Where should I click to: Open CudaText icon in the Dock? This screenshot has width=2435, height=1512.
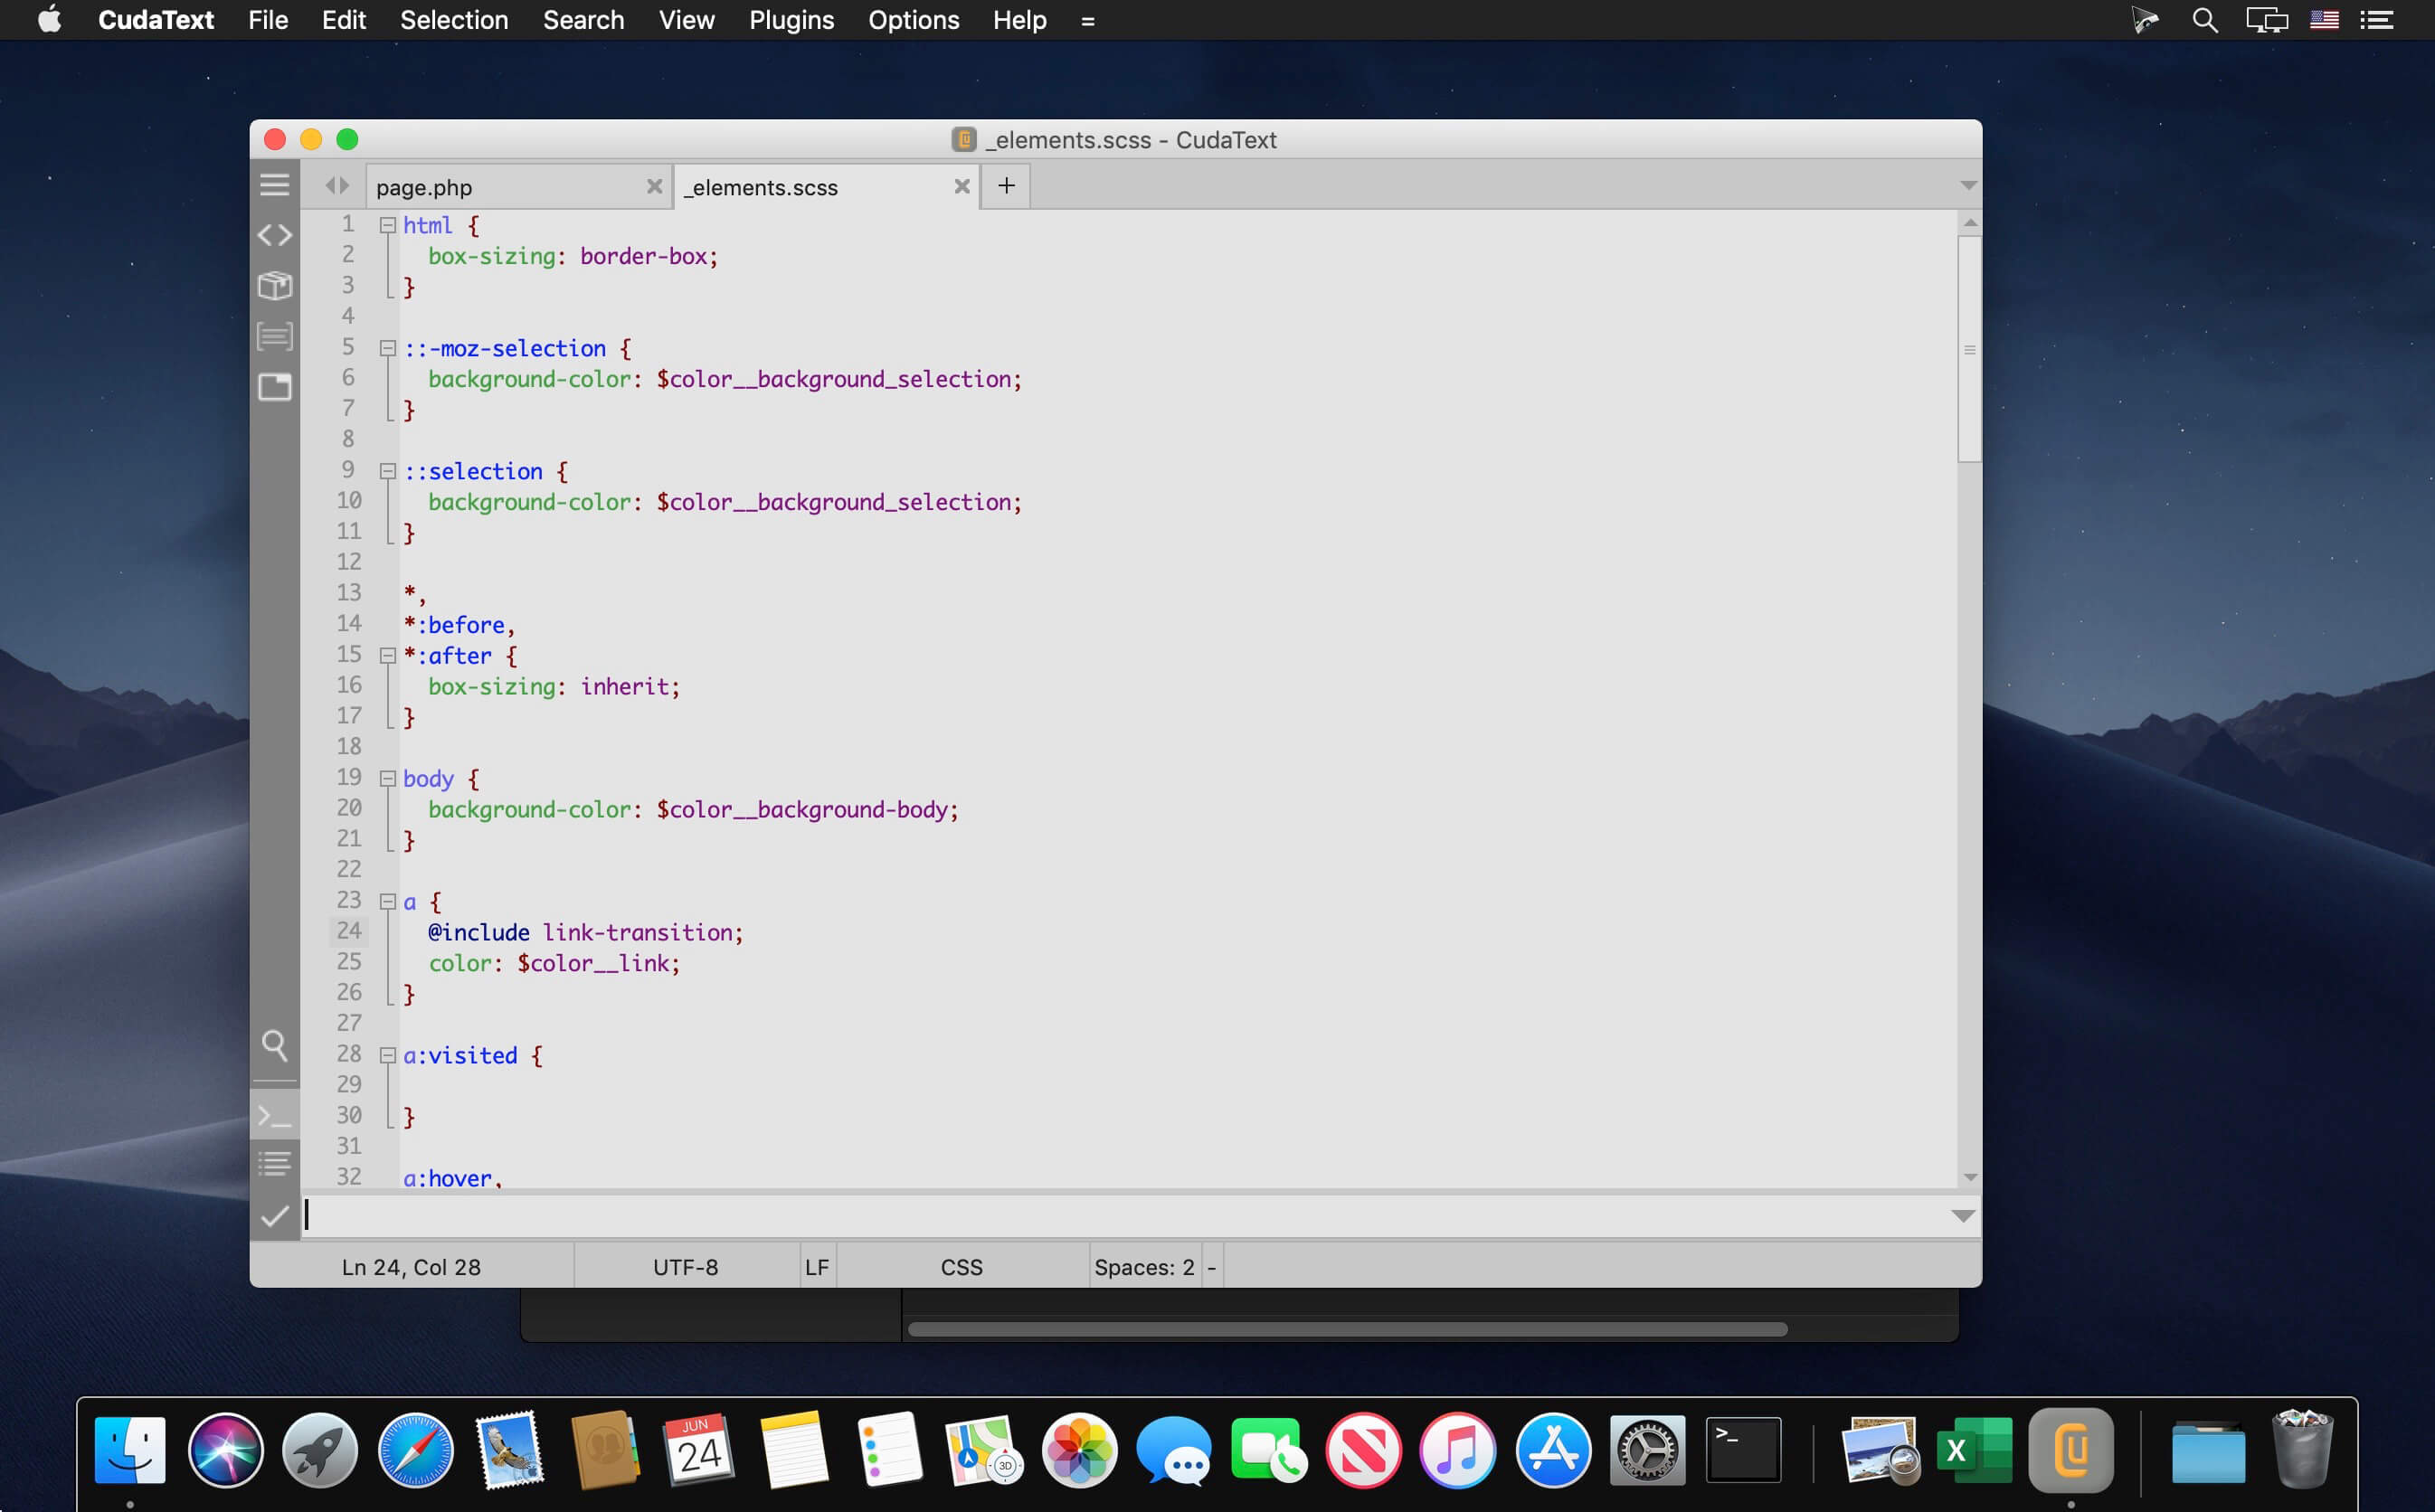[x=2070, y=1451]
